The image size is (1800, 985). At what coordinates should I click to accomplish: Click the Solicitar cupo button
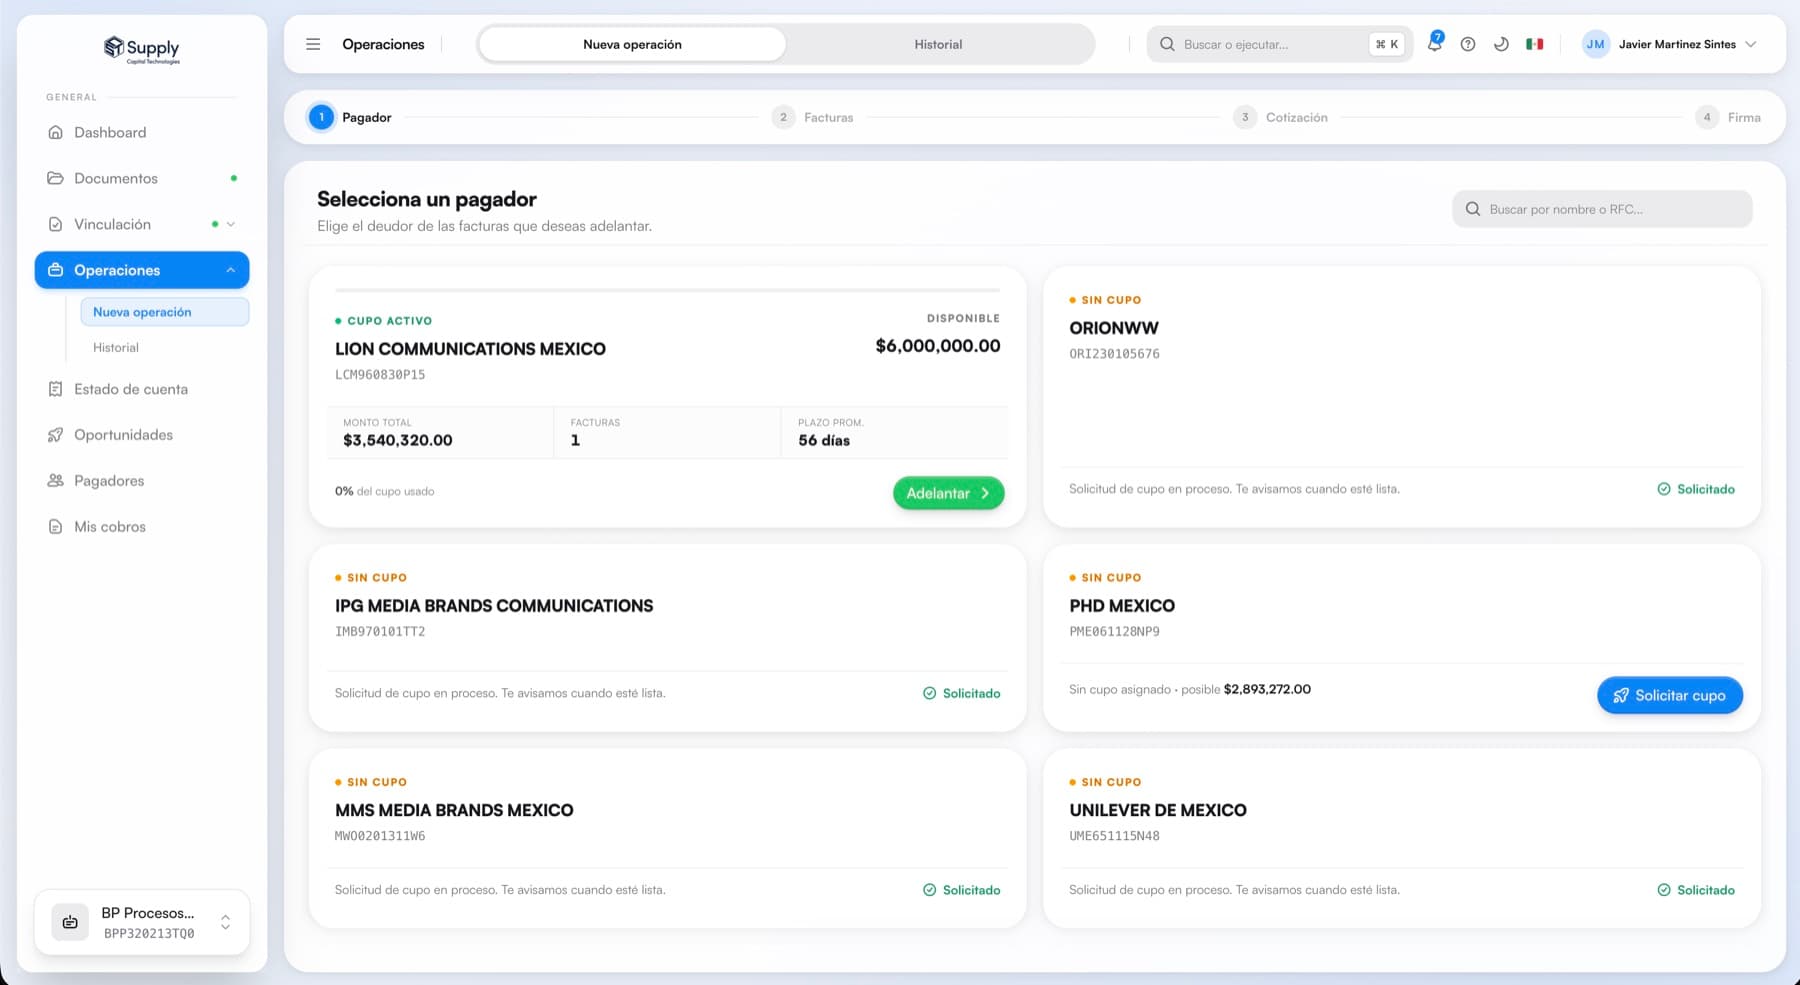coord(1670,695)
